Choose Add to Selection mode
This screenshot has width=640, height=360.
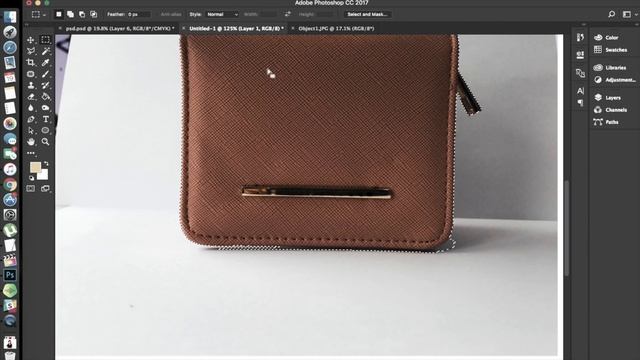[x=70, y=14]
